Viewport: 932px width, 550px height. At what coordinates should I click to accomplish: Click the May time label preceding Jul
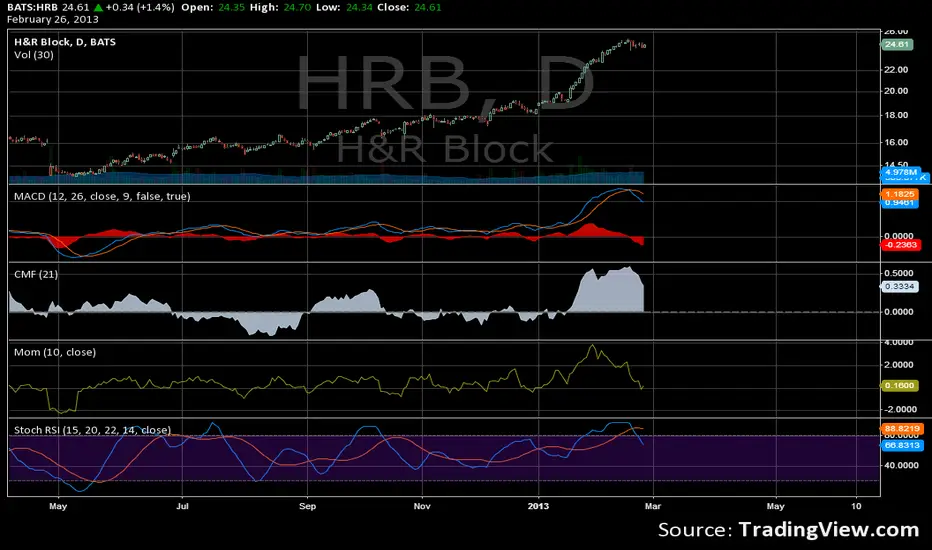coord(58,507)
